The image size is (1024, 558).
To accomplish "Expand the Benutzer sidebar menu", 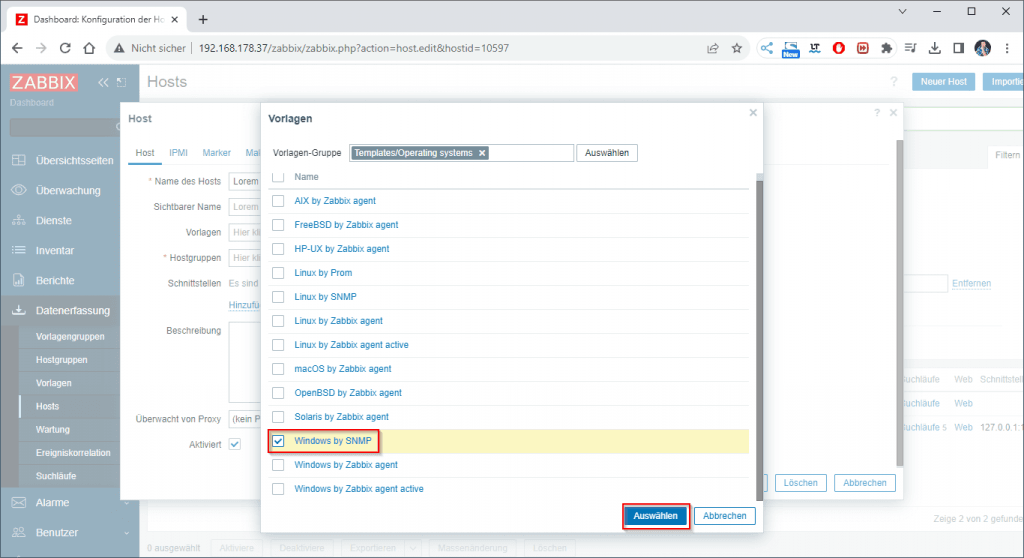I will point(70,532).
